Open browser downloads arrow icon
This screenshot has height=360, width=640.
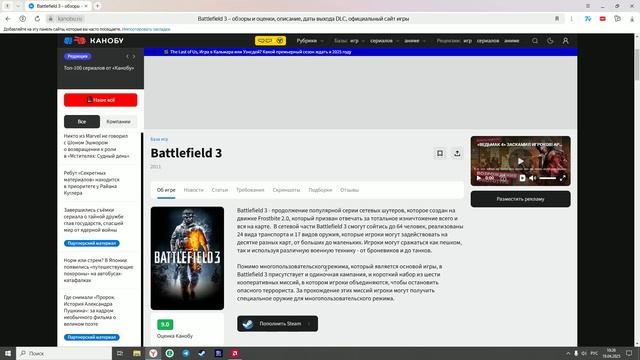tap(632, 19)
